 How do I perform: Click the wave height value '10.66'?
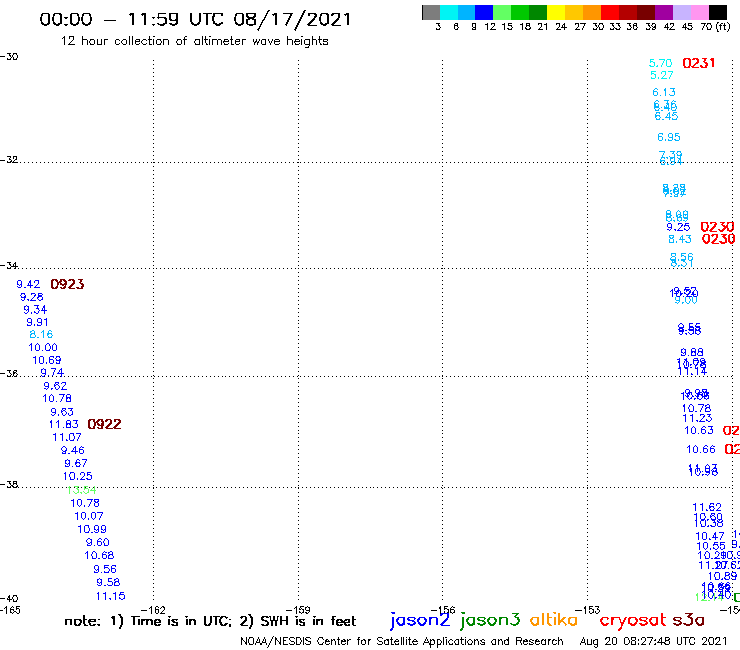pyautogui.click(x=701, y=449)
